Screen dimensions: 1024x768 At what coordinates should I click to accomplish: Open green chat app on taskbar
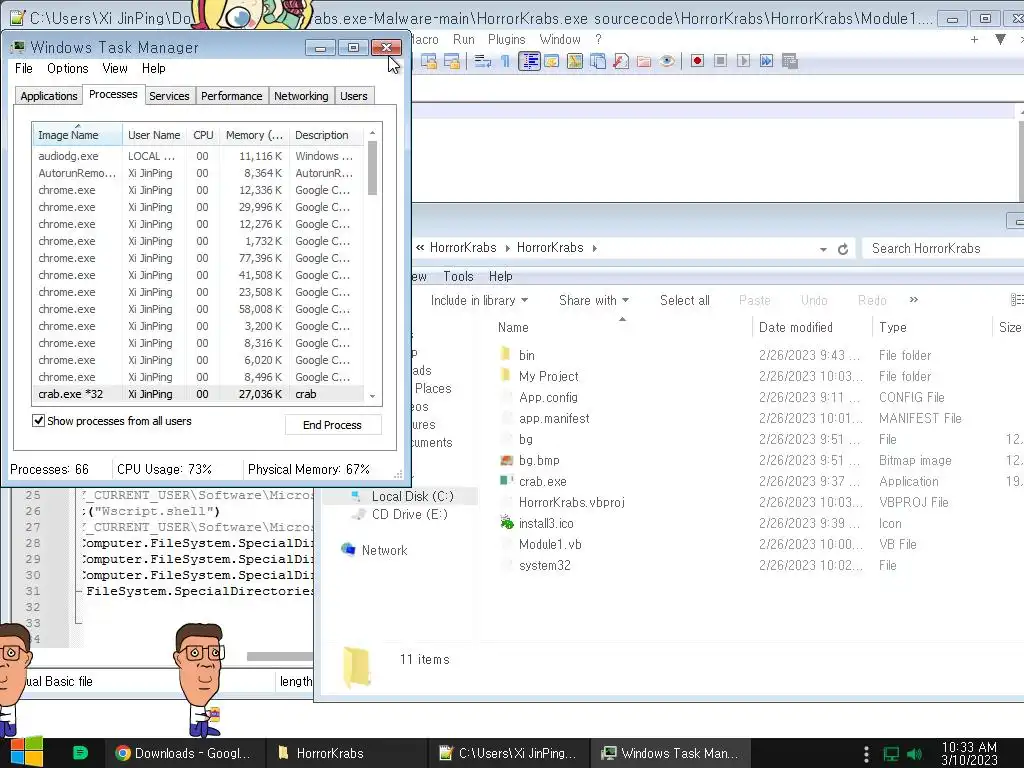(80, 753)
